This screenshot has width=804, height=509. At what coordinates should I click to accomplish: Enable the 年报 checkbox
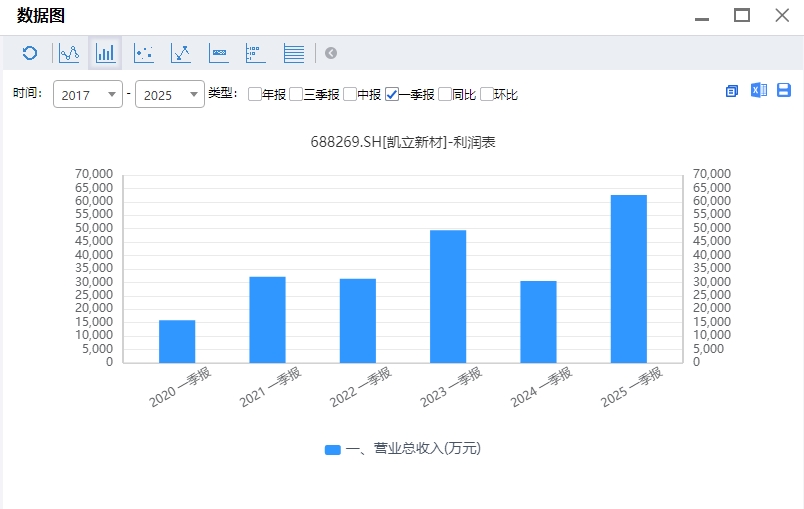click(x=254, y=94)
